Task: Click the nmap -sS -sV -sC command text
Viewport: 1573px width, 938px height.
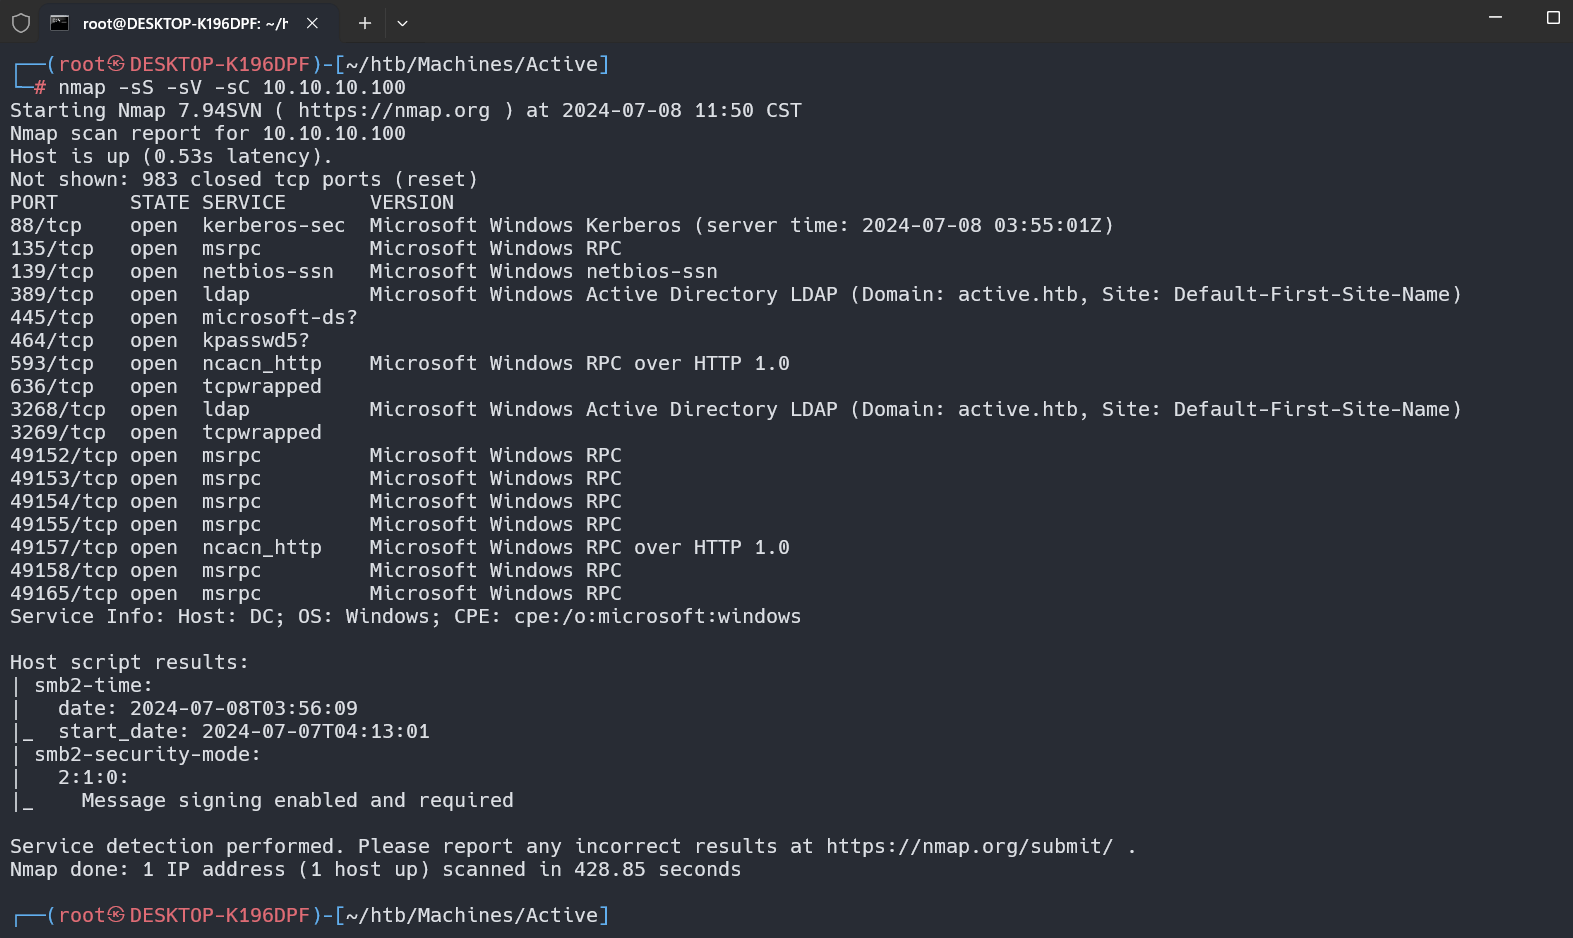Action: 231,88
